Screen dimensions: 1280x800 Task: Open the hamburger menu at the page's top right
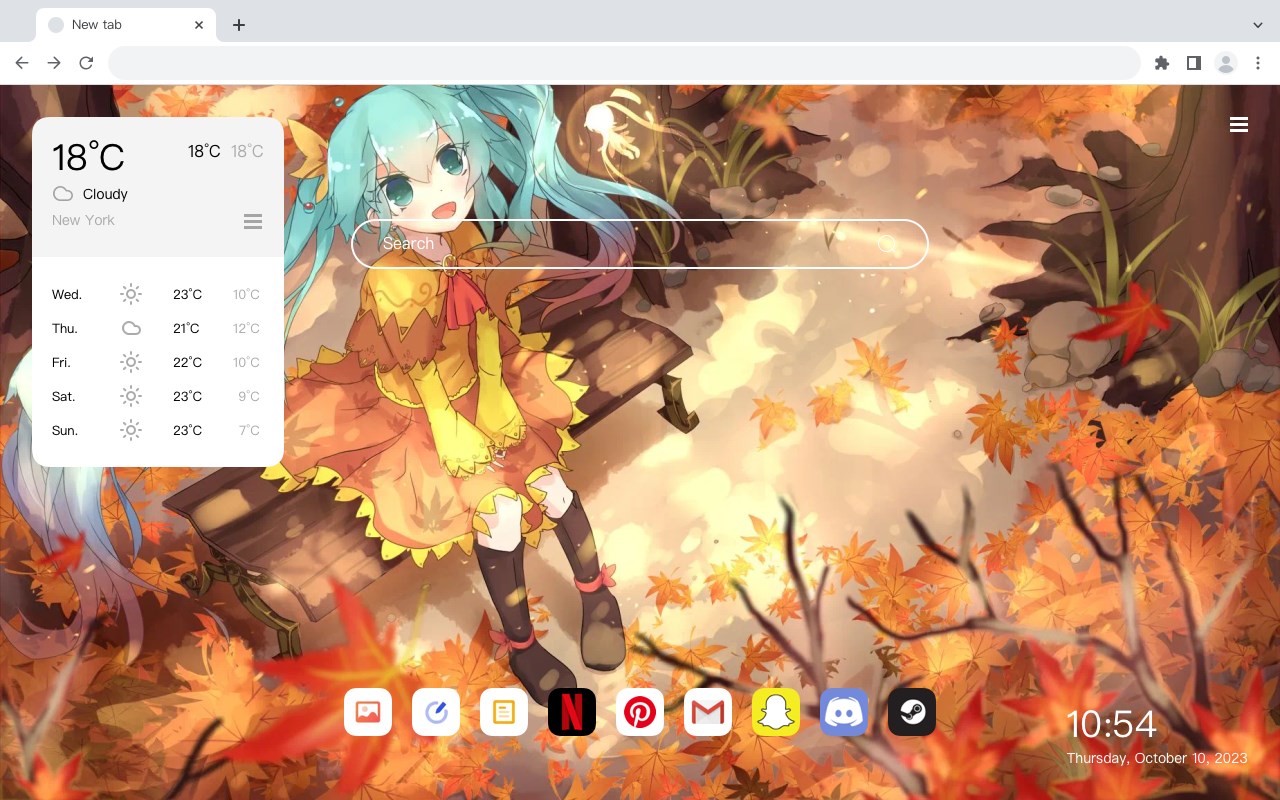point(1239,125)
